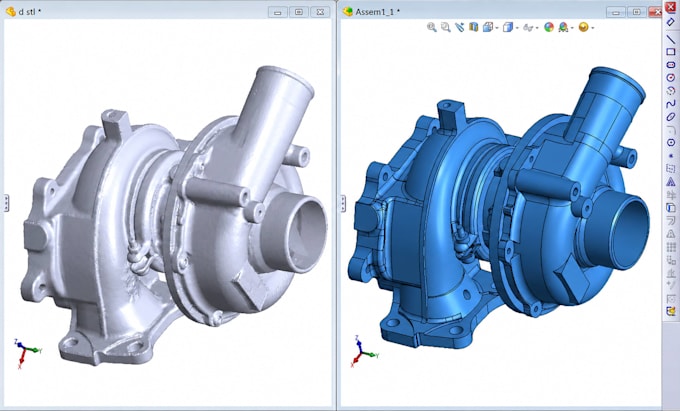
Task: Maximize the 'd stl' document window
Action: [299, 12]
